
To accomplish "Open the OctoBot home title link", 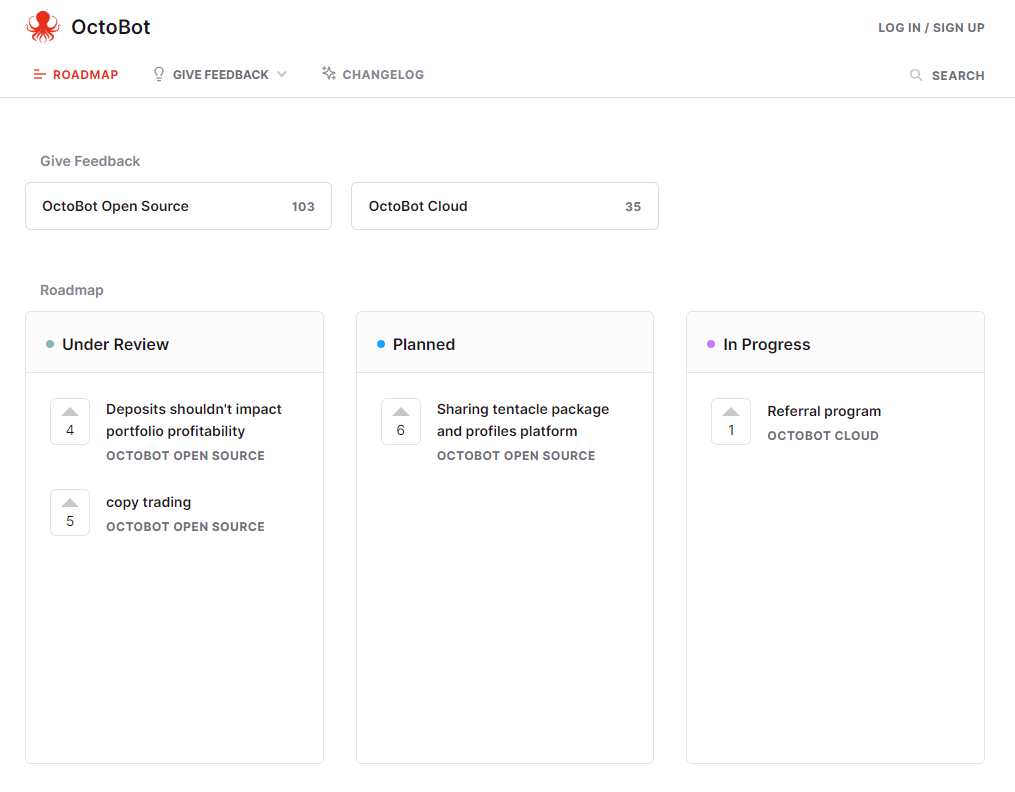I will pyautogui.click(x=111, y=27).
